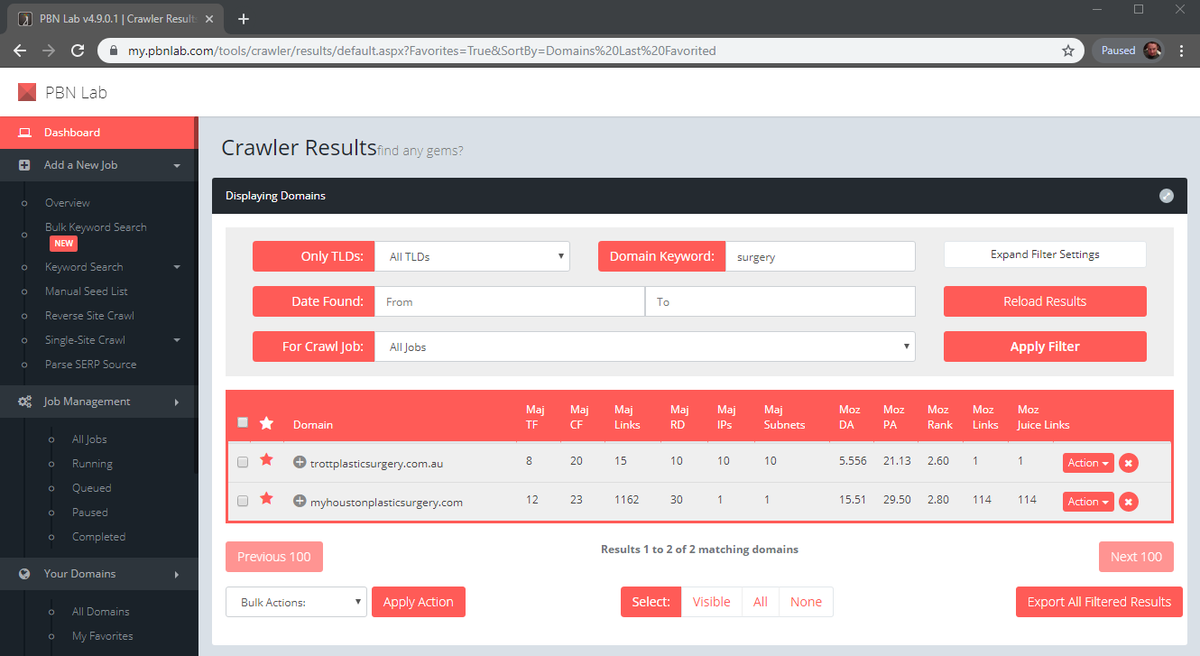Click the Apply Filter button
This screenshot has height=656, width=1200.
tap(1045, 347)
